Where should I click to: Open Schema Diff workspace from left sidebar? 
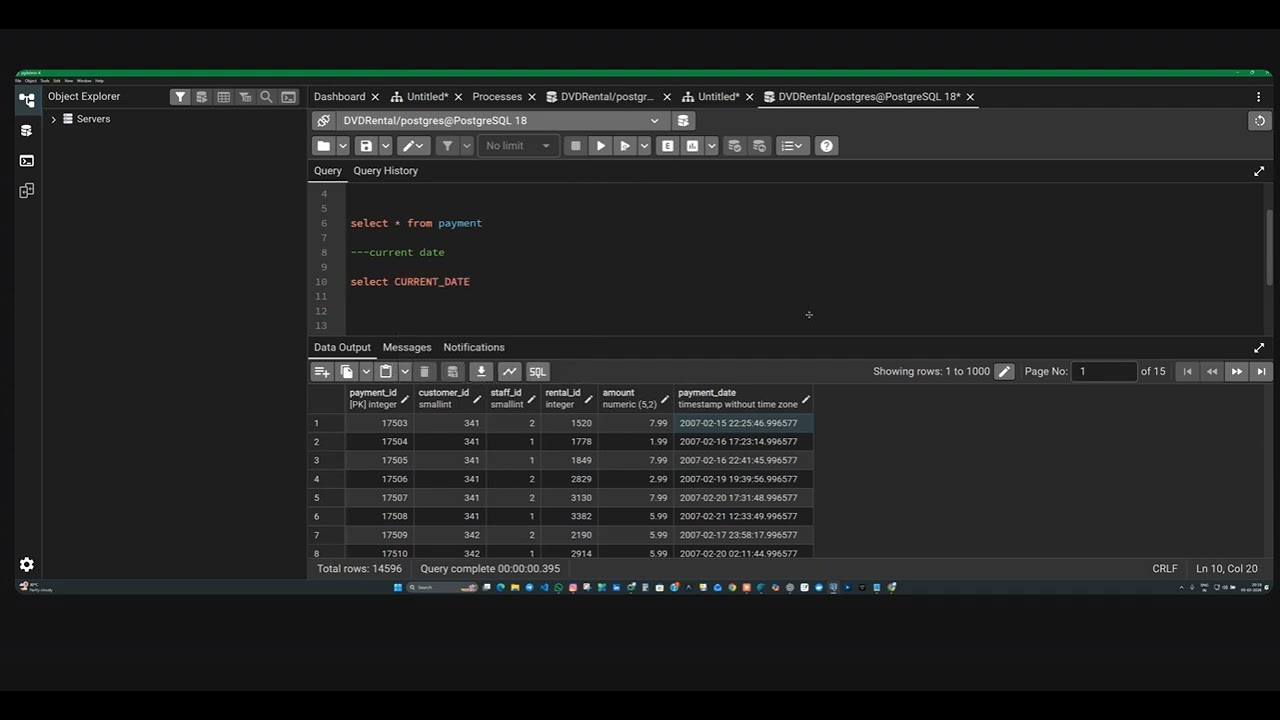[27, 190]
